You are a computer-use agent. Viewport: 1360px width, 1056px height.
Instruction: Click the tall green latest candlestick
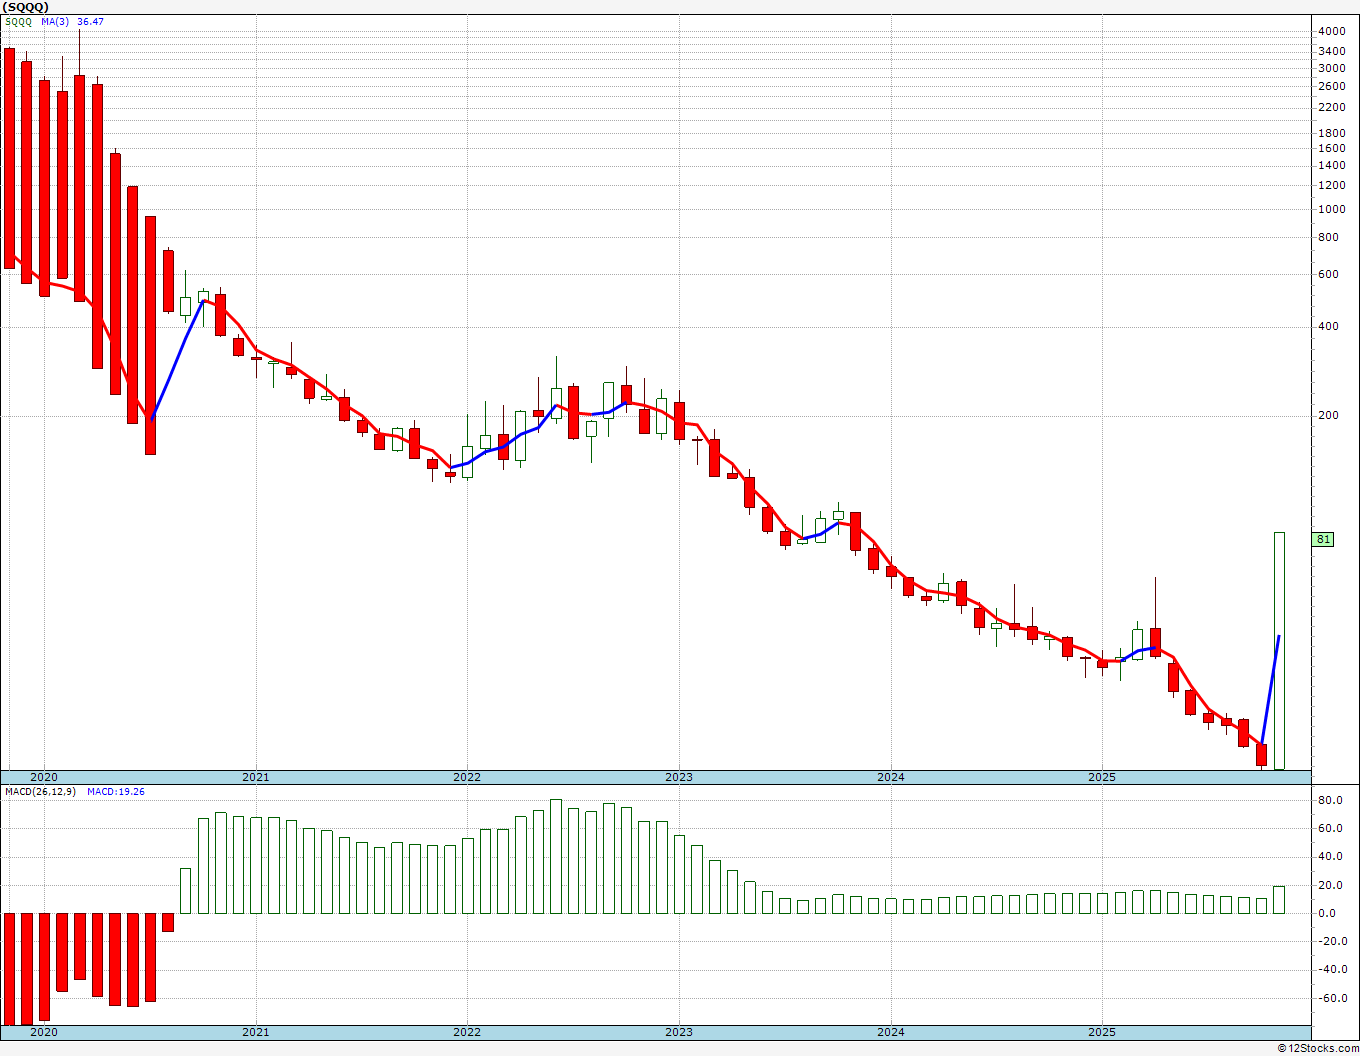(x=1279, y=651)
